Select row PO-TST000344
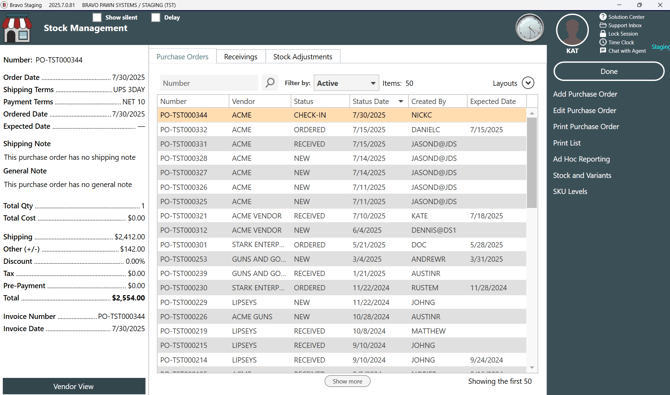Viewport: 670px width, 395px height. [x=342, y=115]
